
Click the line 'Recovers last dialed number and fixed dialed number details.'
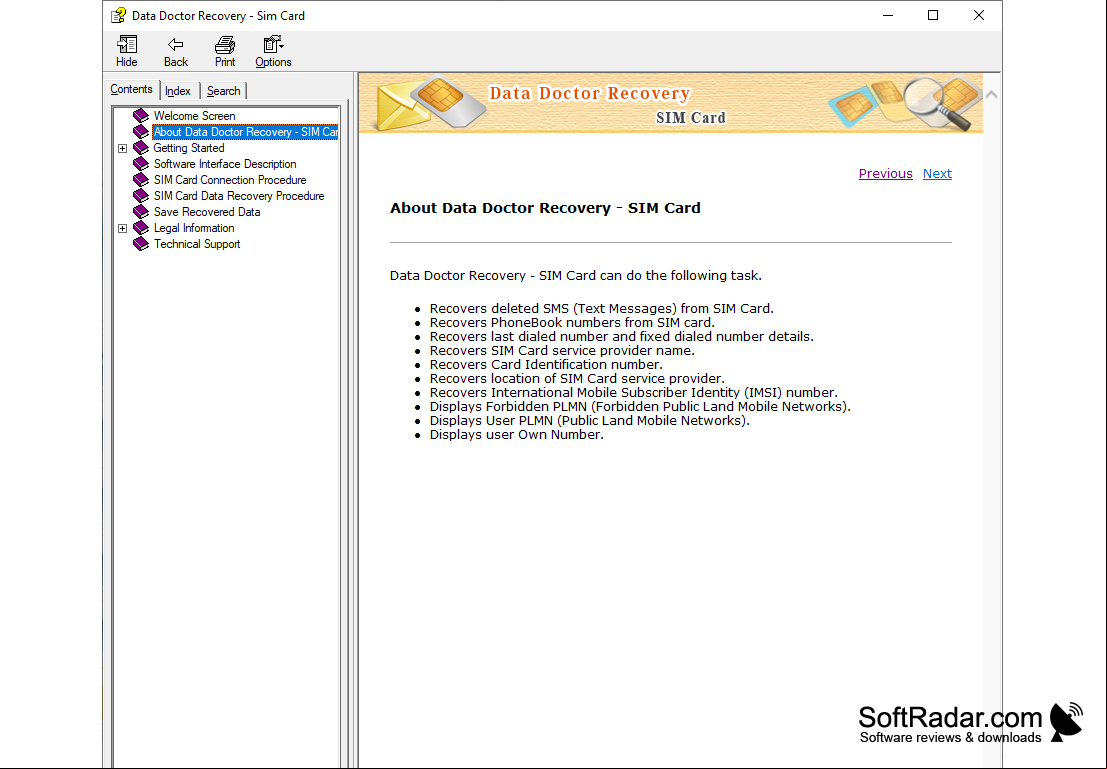(x=621, y=337)
